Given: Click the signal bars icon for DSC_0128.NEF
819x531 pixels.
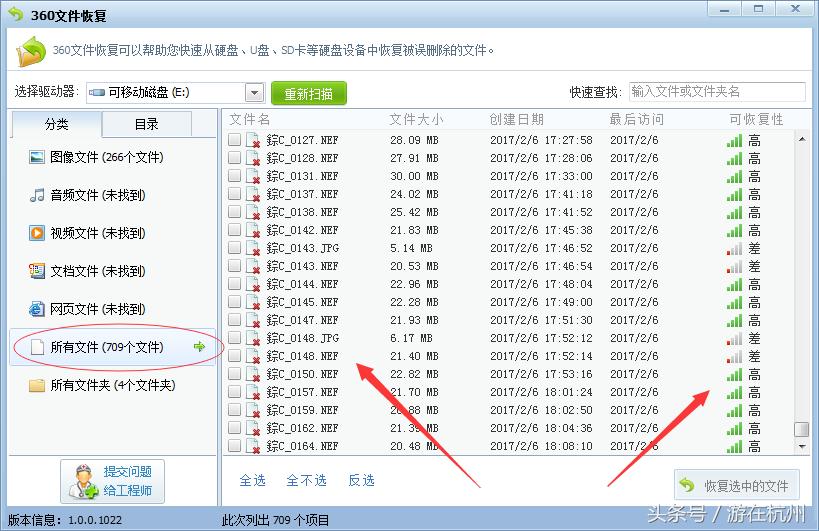Looking at the screenshot, I should [x=734, y=159].
